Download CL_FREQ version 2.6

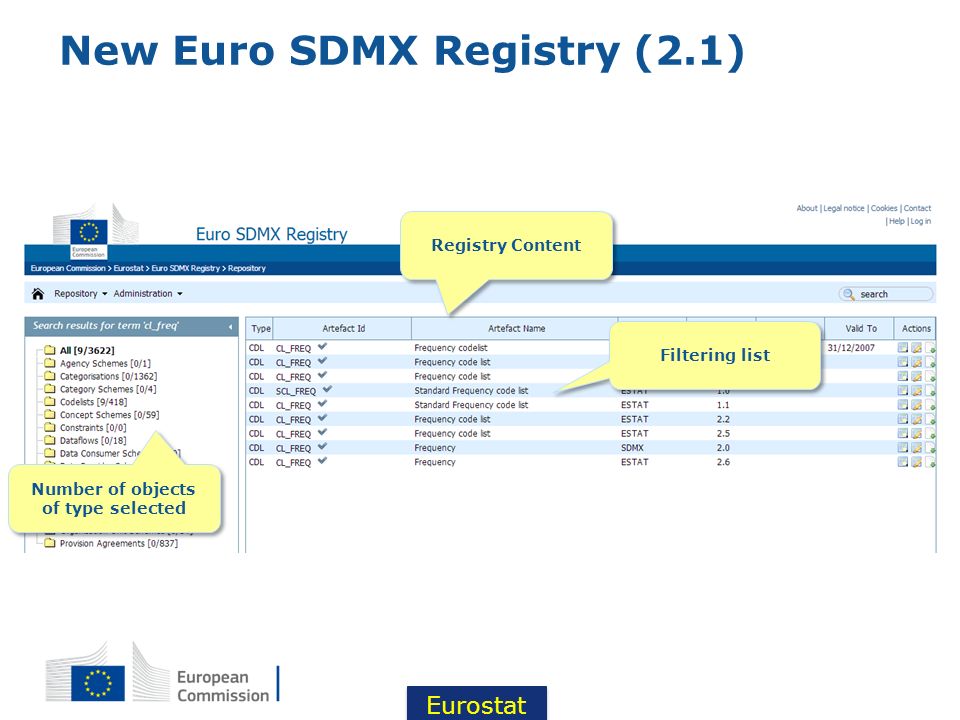pyautogui.click(x=930, y=462)
